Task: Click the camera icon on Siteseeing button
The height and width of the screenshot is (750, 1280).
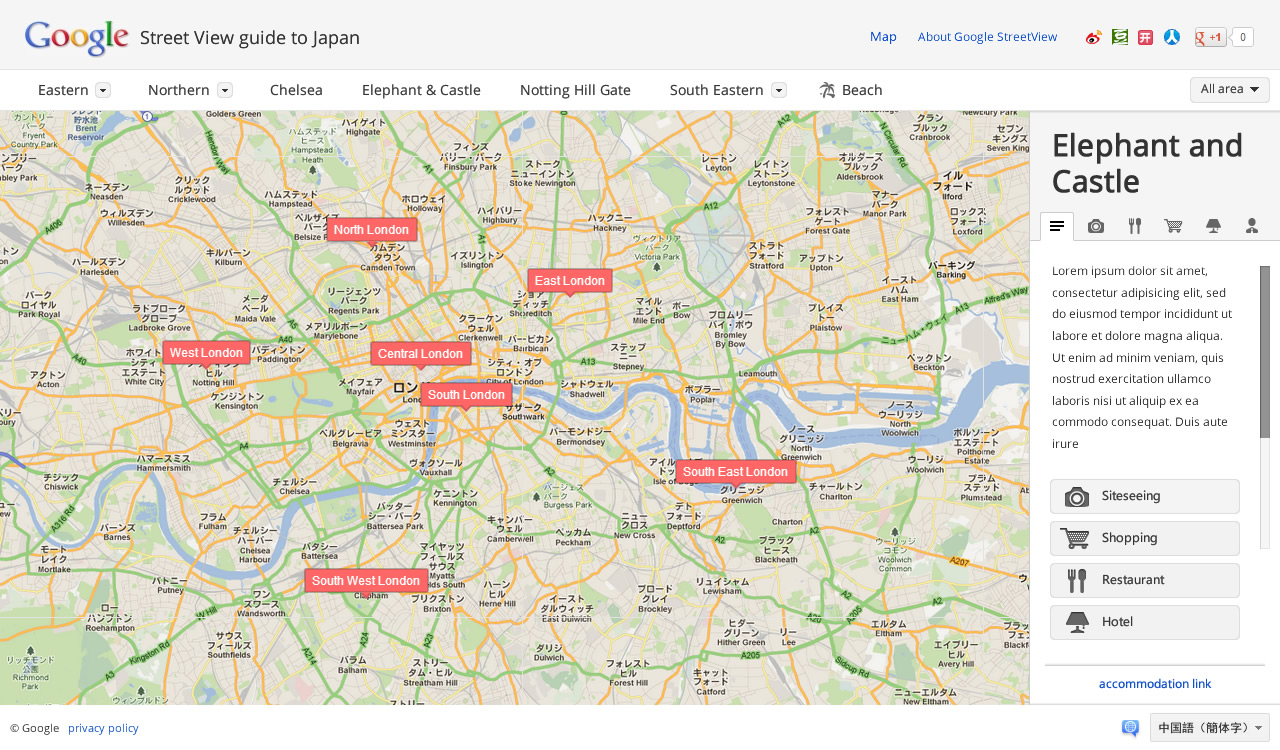Action: tap(1077, 497)
